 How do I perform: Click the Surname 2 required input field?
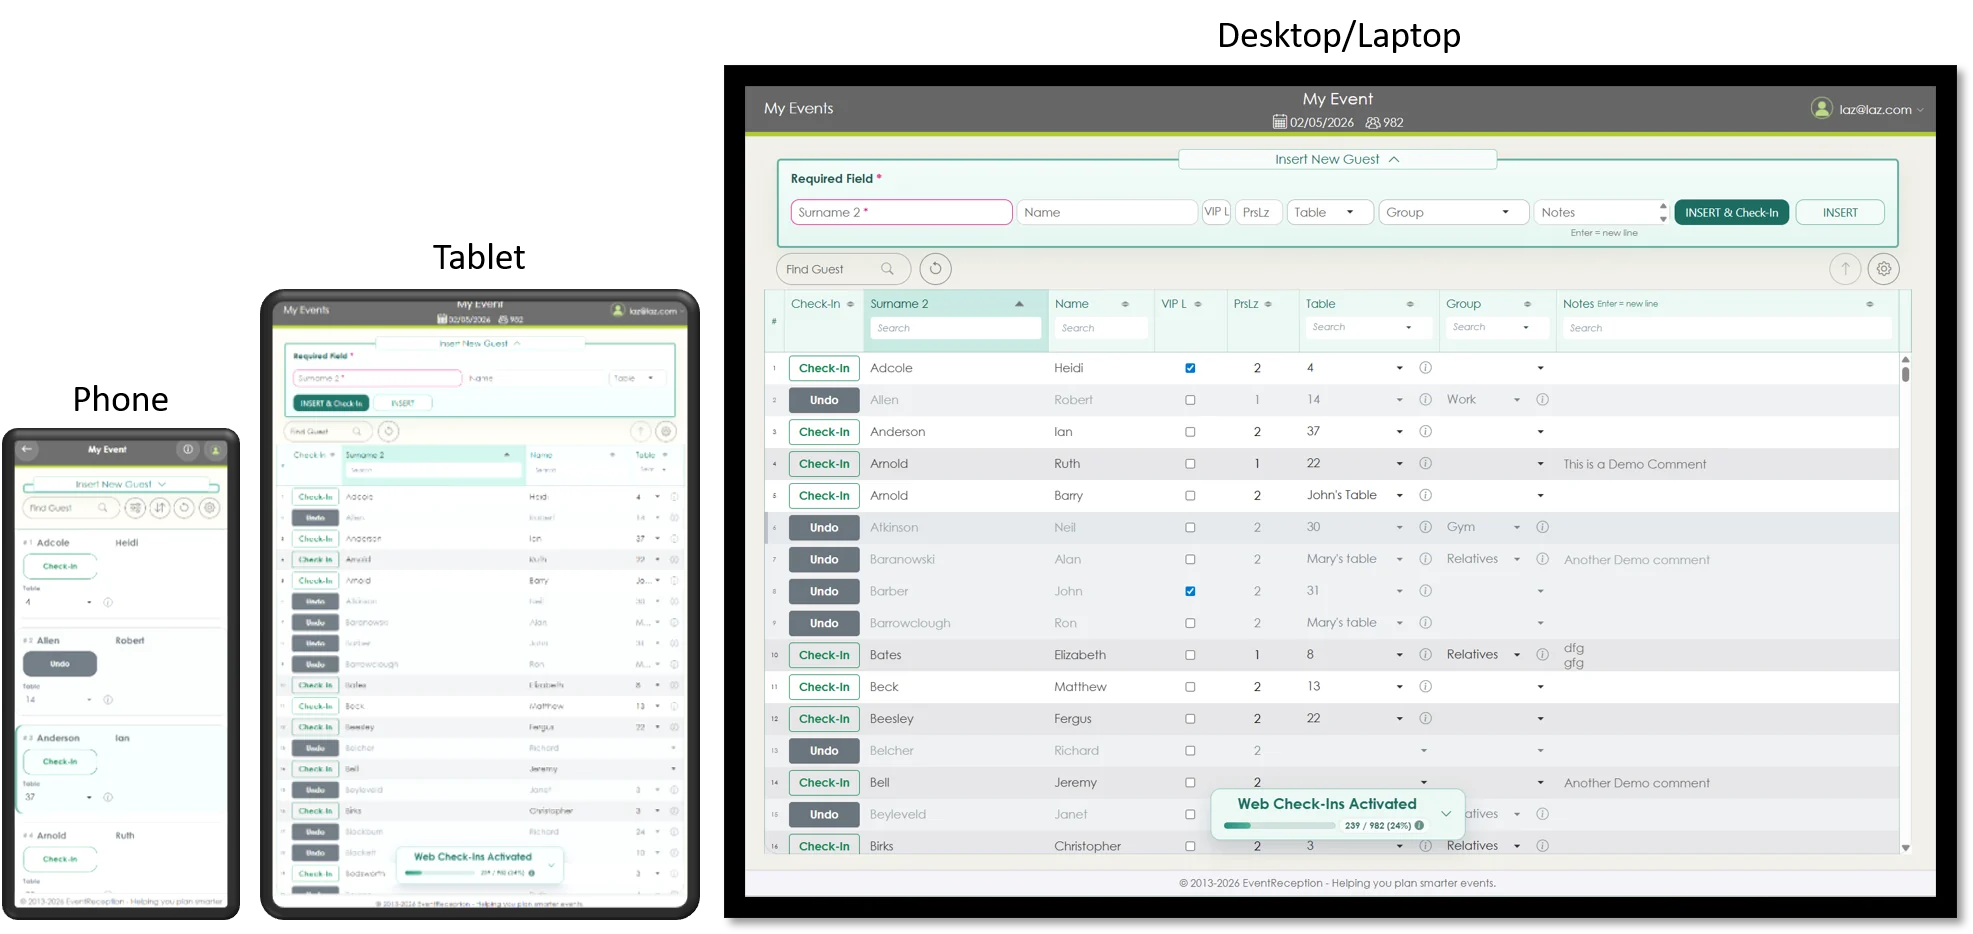(901, 212)
